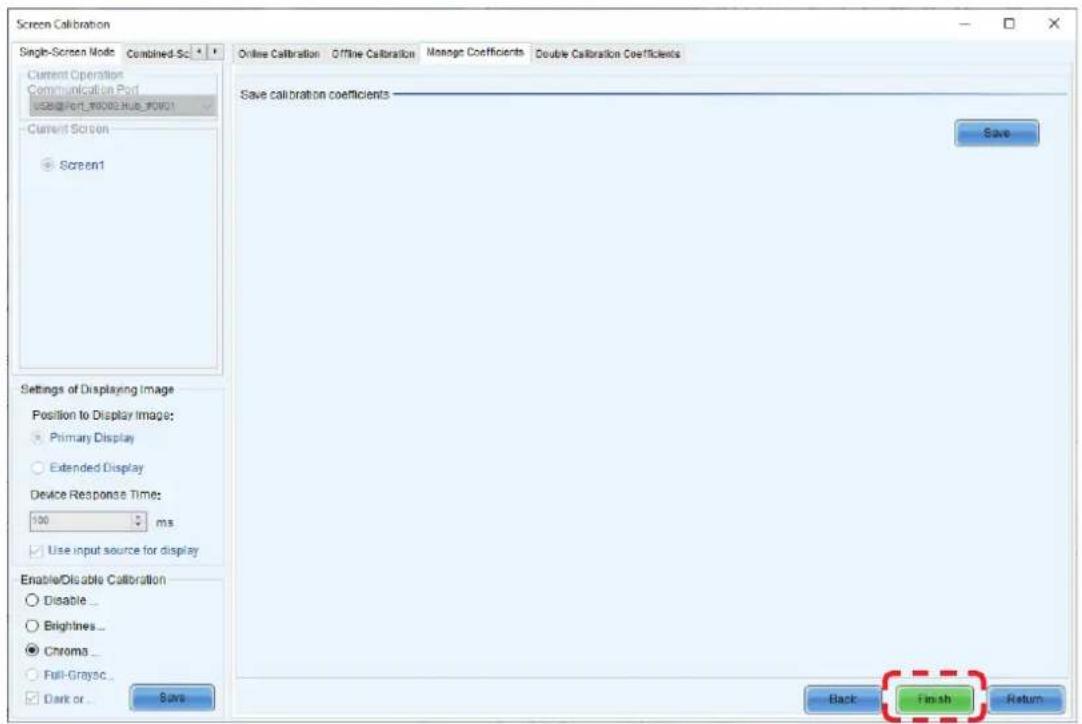Open Double Calibration Coefficients tab
Screen dimensions: 1082x724
pyautogui.click(x=607, y=54)
